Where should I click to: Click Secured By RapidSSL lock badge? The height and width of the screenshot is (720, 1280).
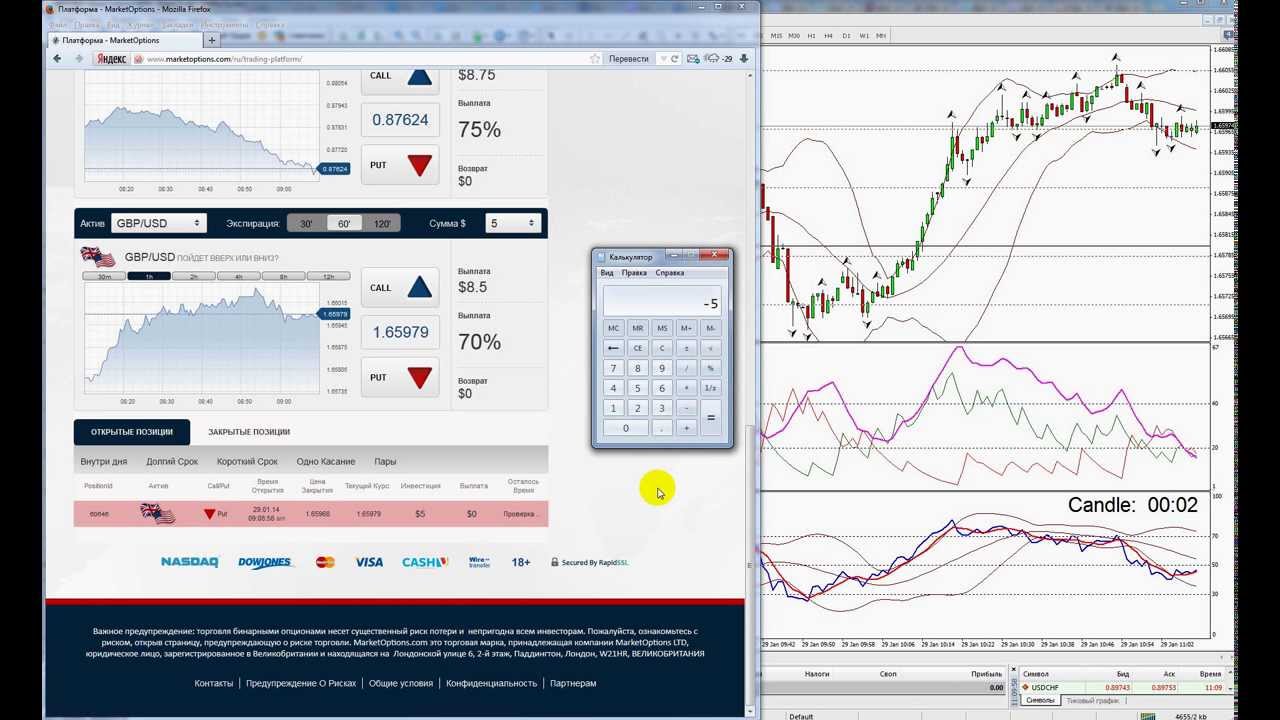[589, 562]
